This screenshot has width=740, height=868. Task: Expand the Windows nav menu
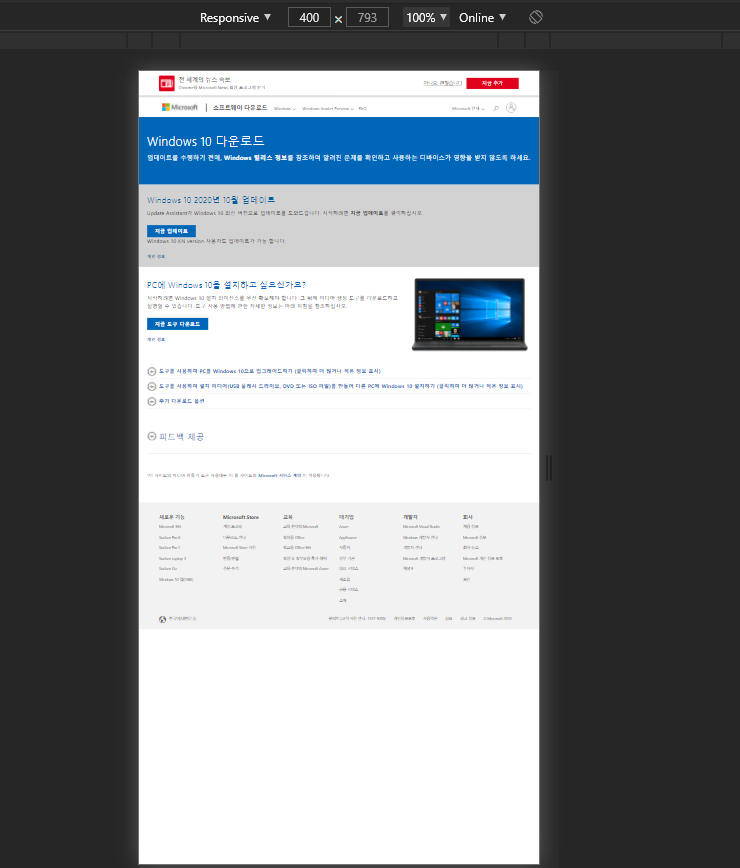click(x=284, y=108)
